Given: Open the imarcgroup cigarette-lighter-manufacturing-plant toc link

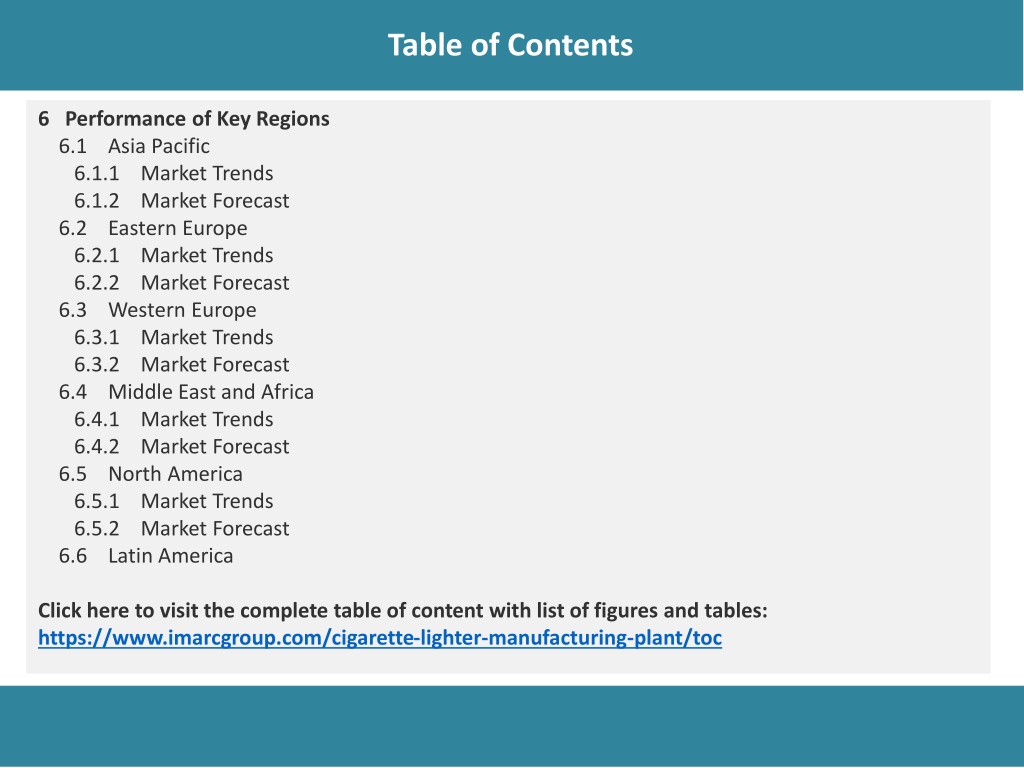Looking at the screenshot, I should (380, 637).
